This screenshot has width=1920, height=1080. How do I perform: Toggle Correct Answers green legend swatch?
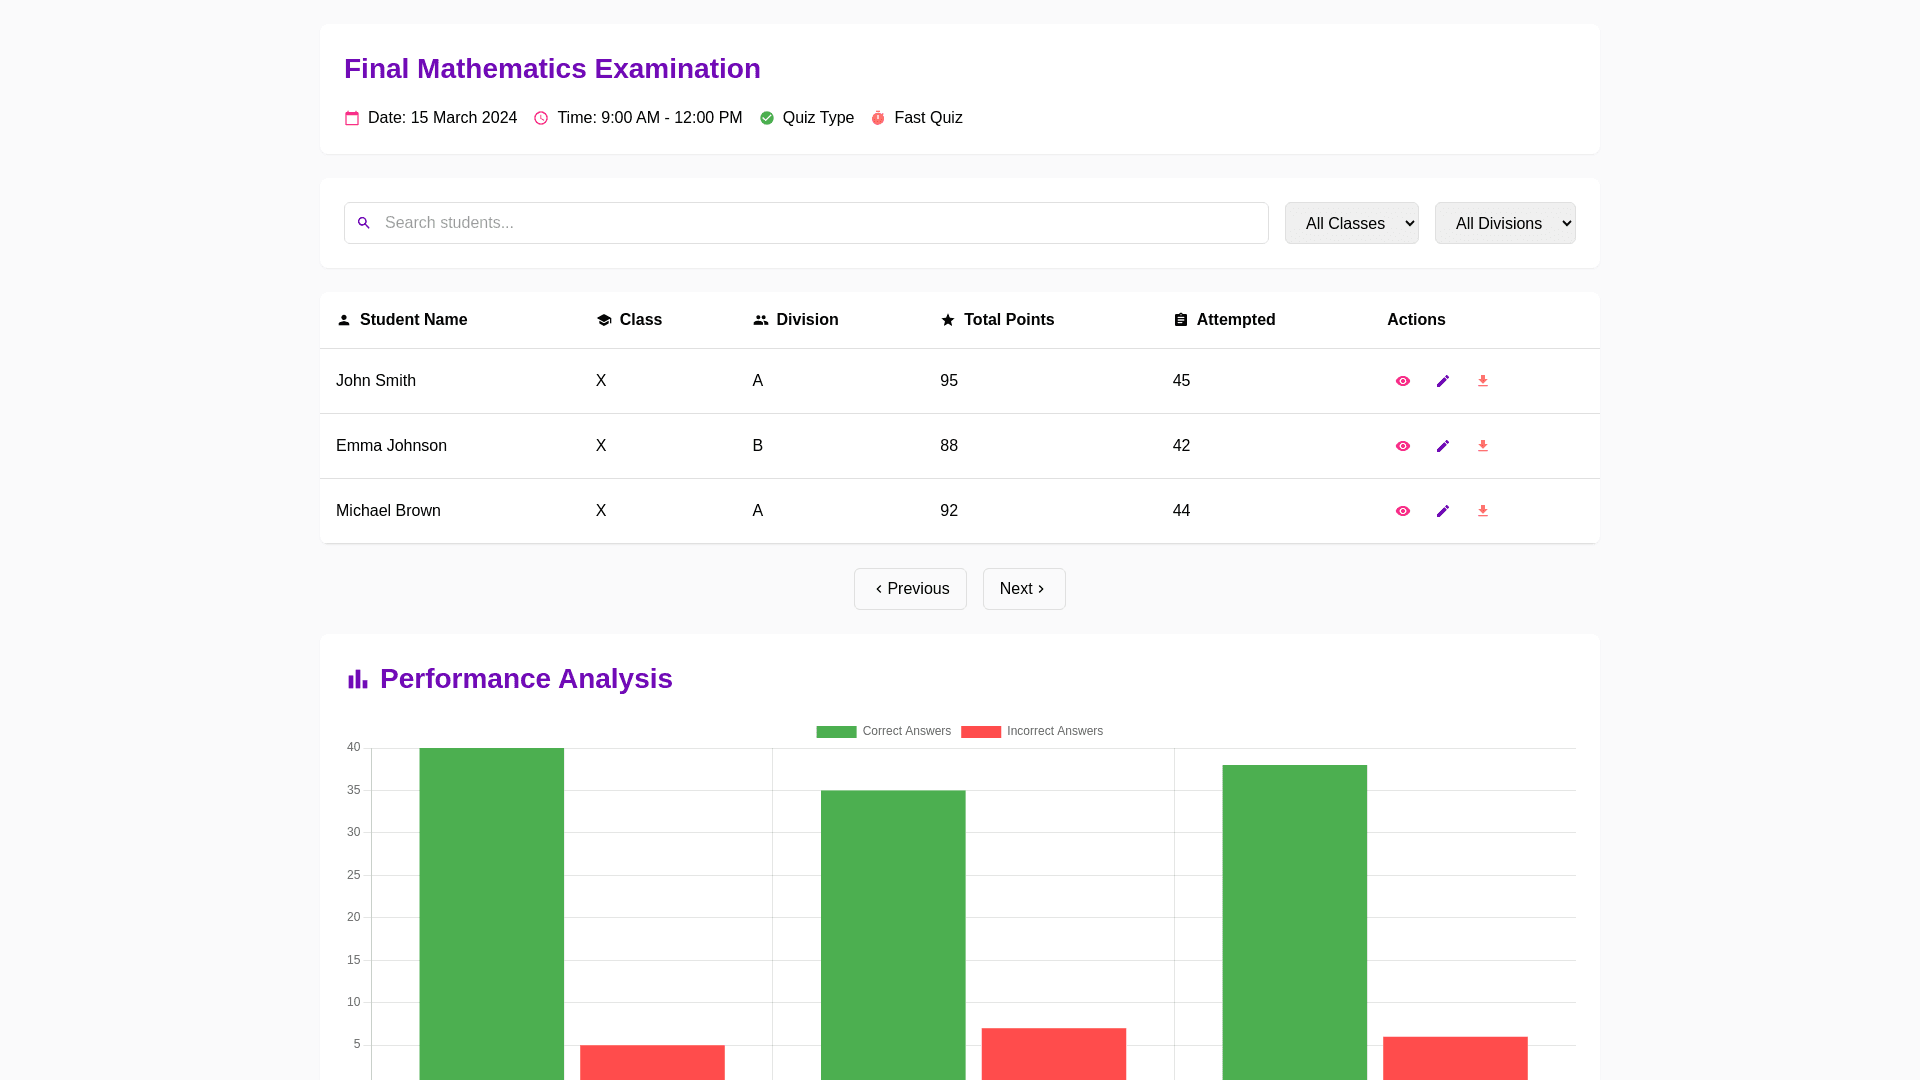pos(836,732)
